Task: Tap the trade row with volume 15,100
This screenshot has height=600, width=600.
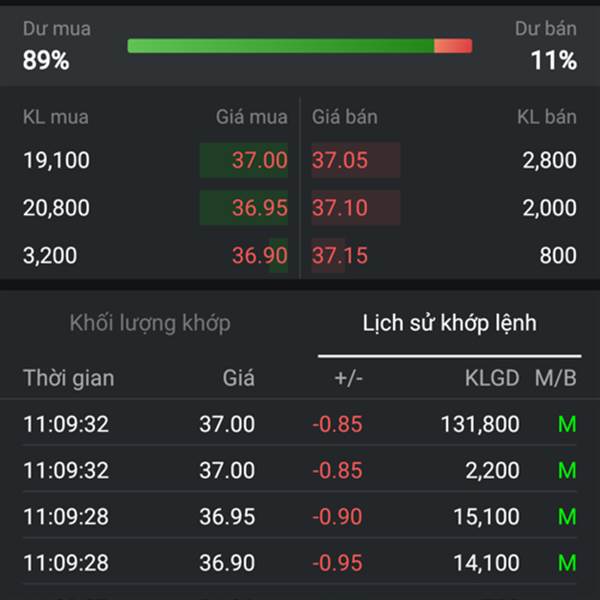Action: [x=300, y=517]
